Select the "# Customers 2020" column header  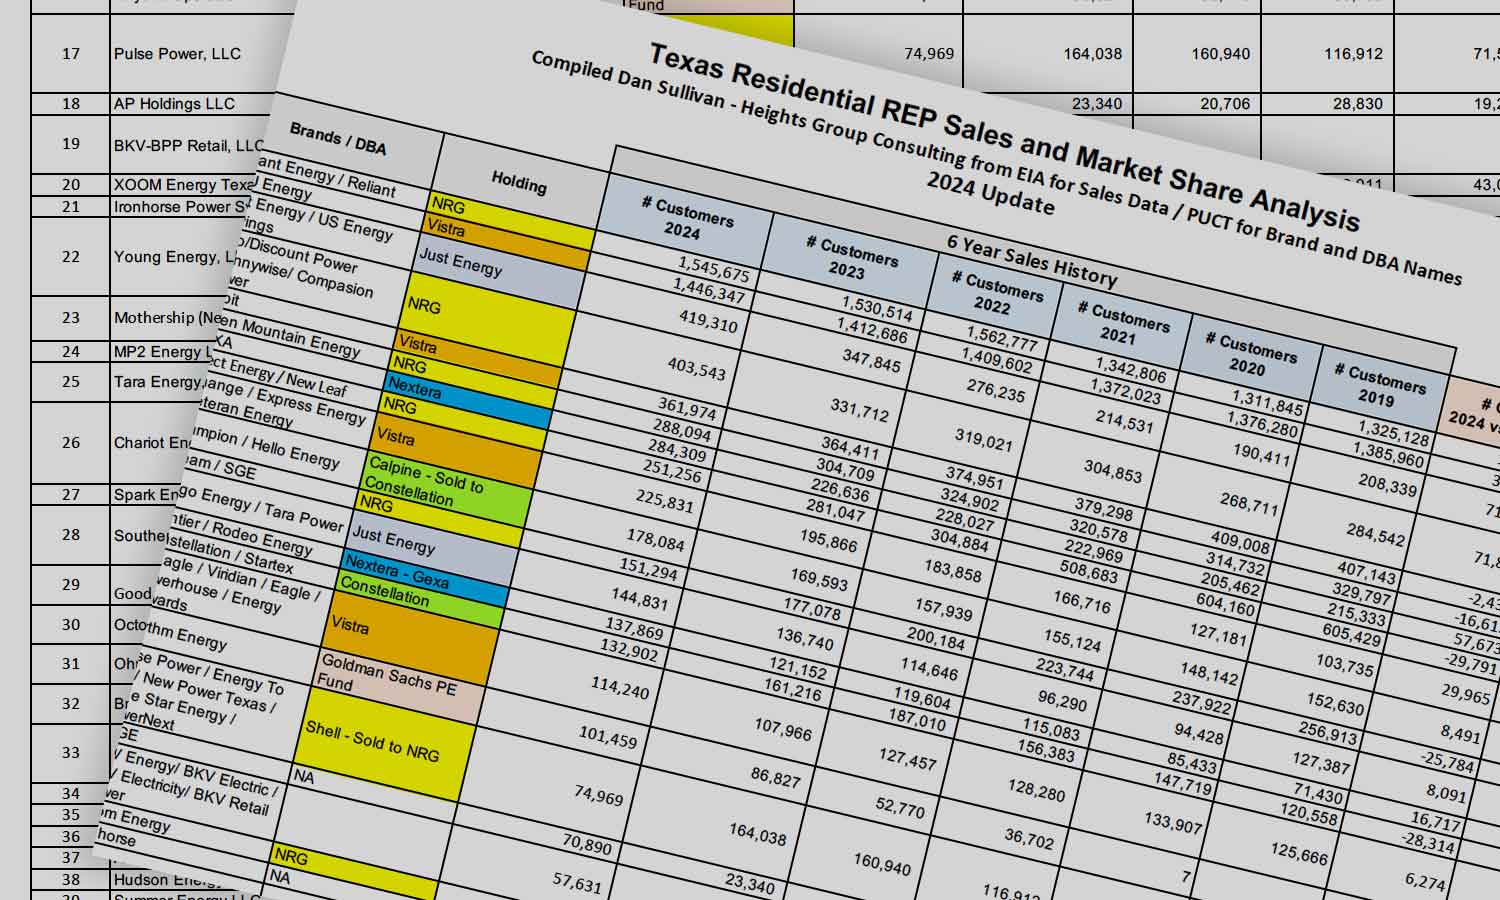pyautogui.click(x=1251, y=356)
